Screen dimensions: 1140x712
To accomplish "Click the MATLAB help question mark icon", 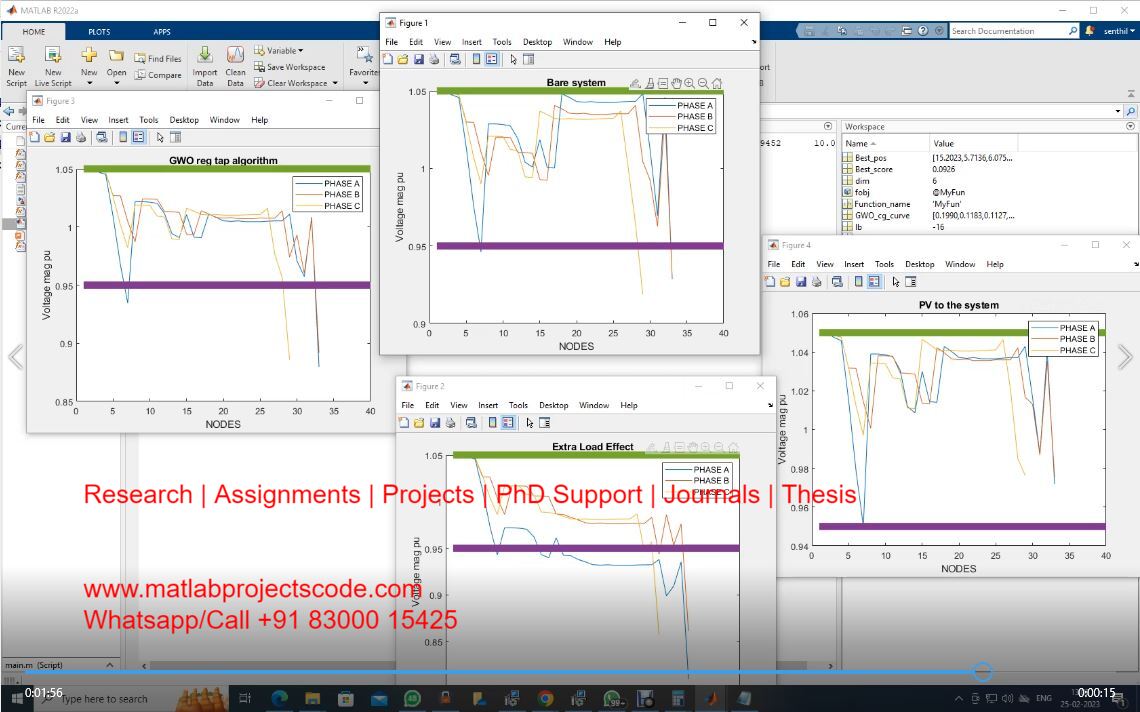I will coord(923,31).
